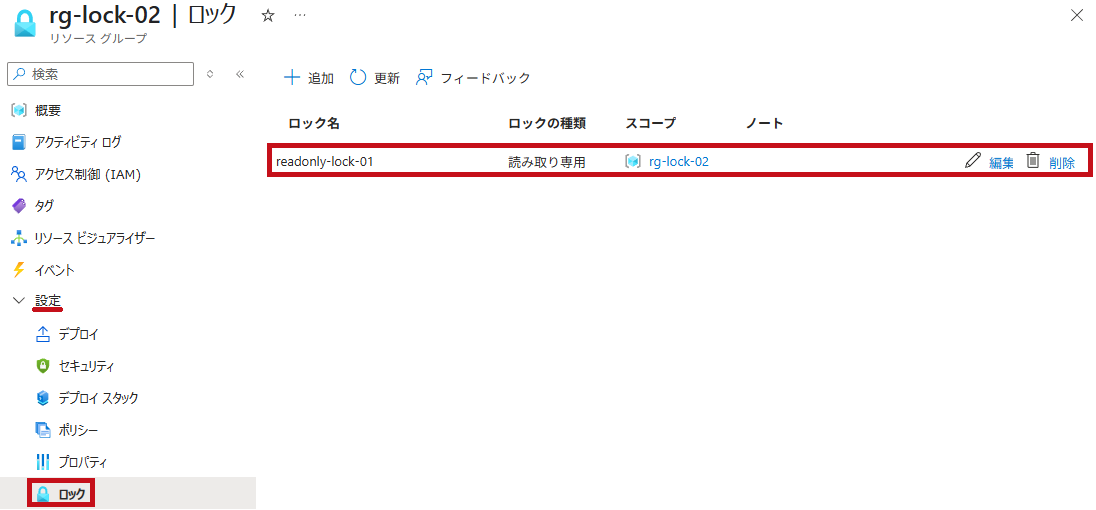The image size is (1096, 510).
Task: Click the 検索 search input field
Action: 100,74
